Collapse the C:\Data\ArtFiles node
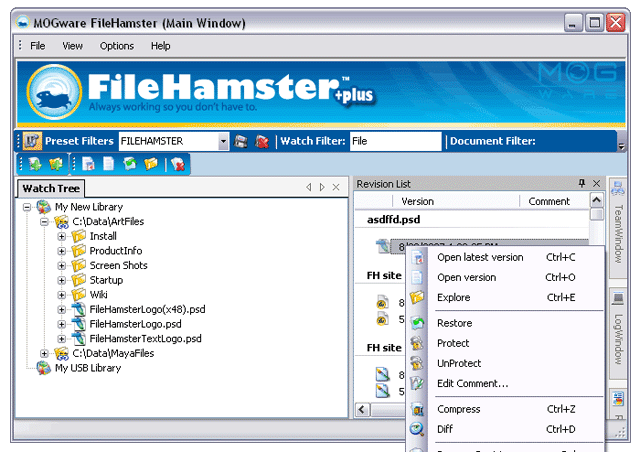 [44, 222]
